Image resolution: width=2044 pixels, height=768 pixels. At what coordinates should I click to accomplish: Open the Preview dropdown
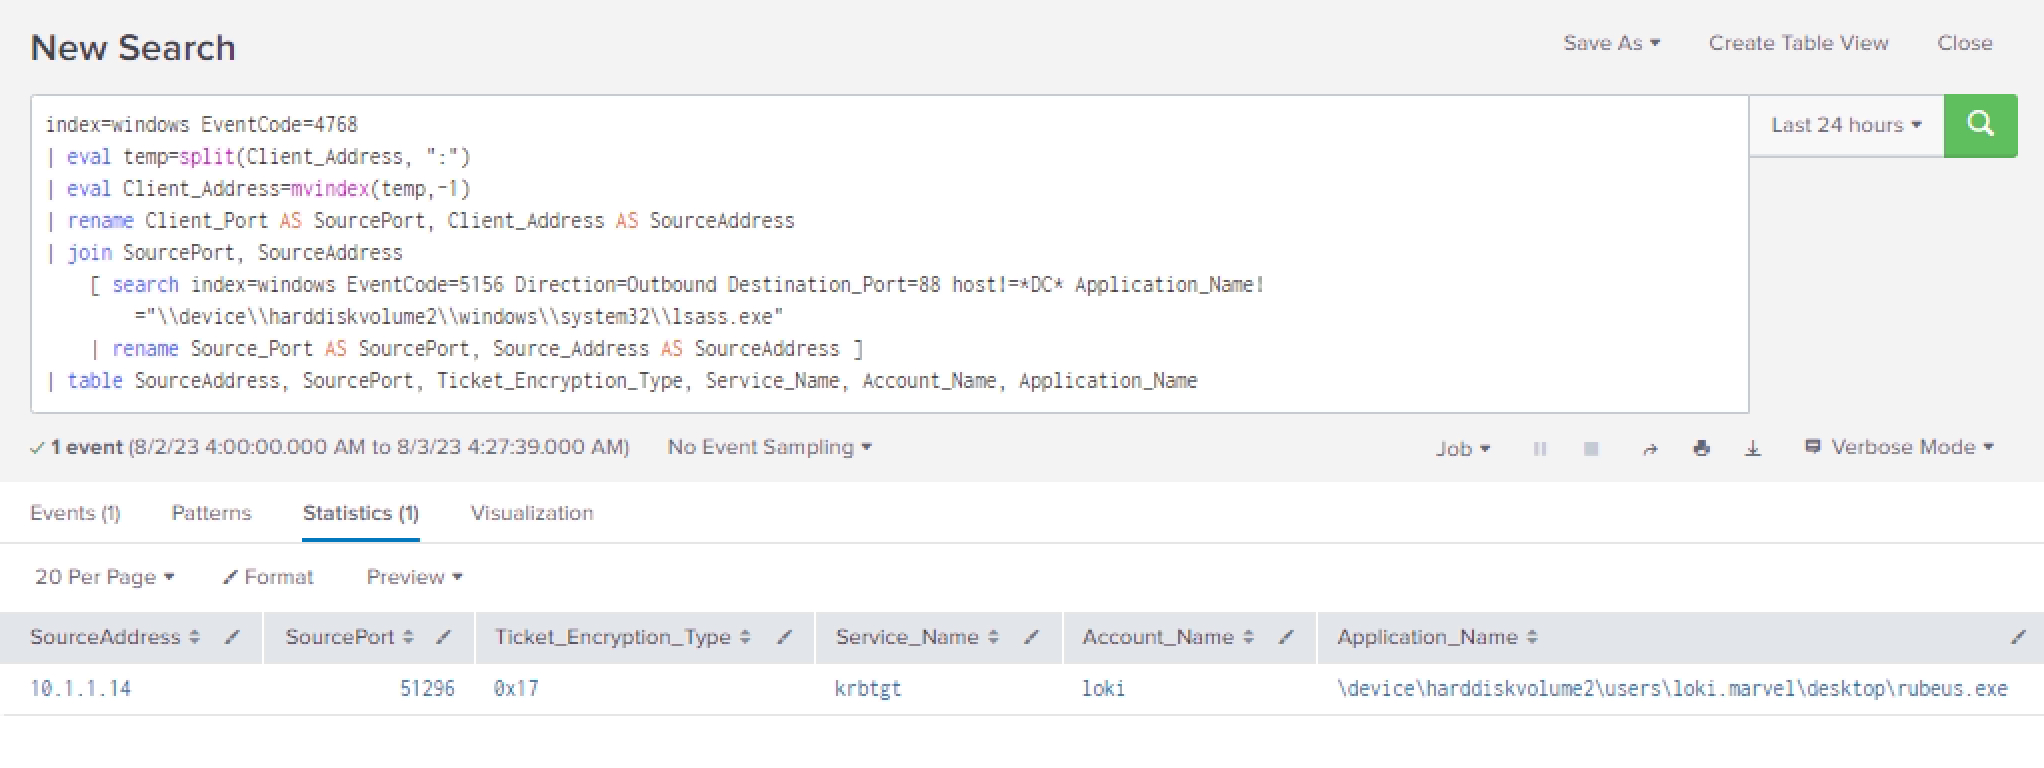(414, 577)
